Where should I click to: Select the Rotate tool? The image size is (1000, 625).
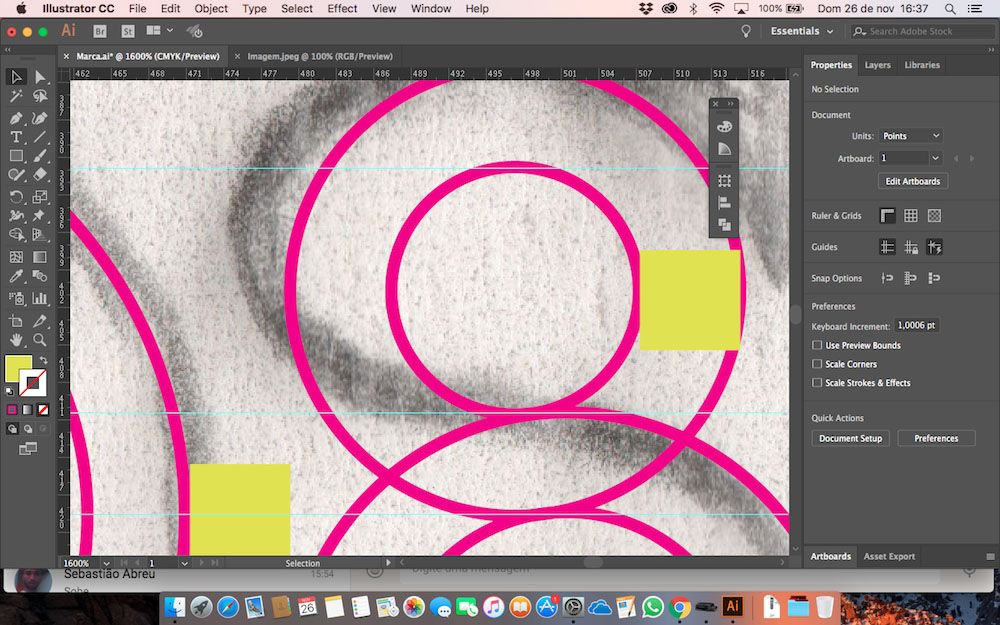[x=16, y=197]
